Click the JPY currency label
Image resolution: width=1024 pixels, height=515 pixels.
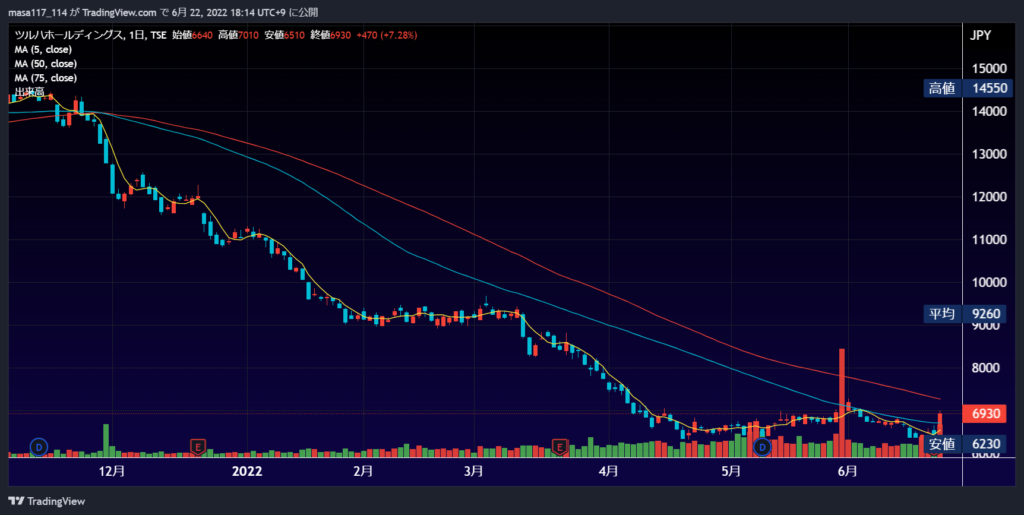[x=980, y=35]
